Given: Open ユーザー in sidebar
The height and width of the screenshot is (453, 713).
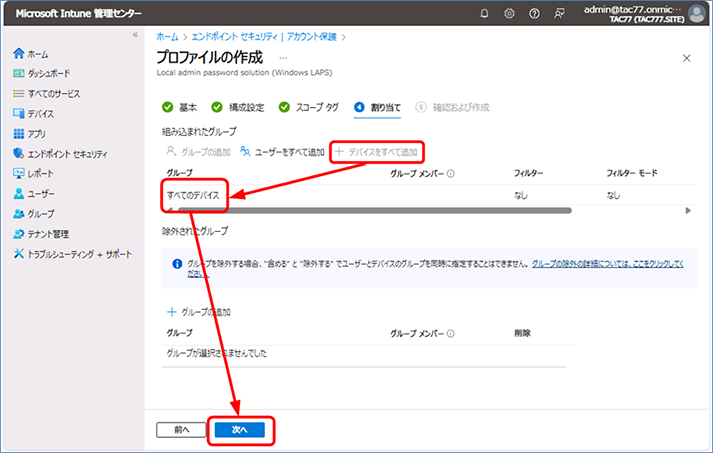Looking at the screenshot, I should (34, 194).
